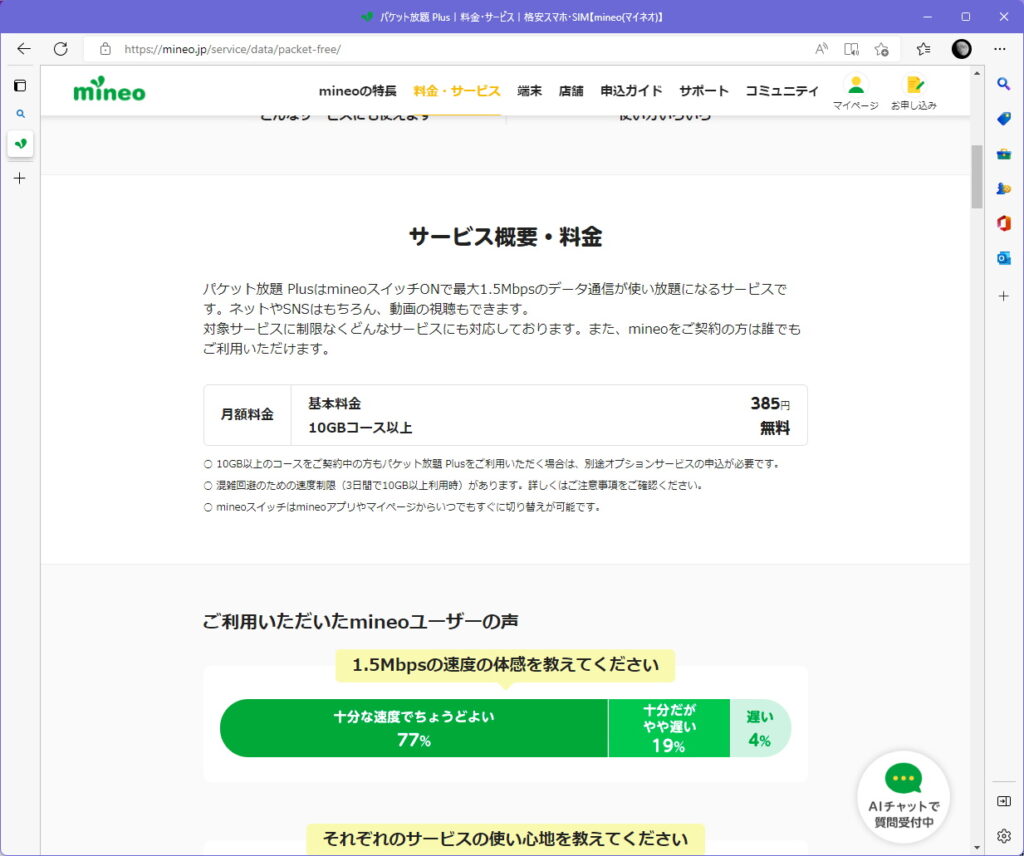Click the 基本料金 row label

pos(334,404)
